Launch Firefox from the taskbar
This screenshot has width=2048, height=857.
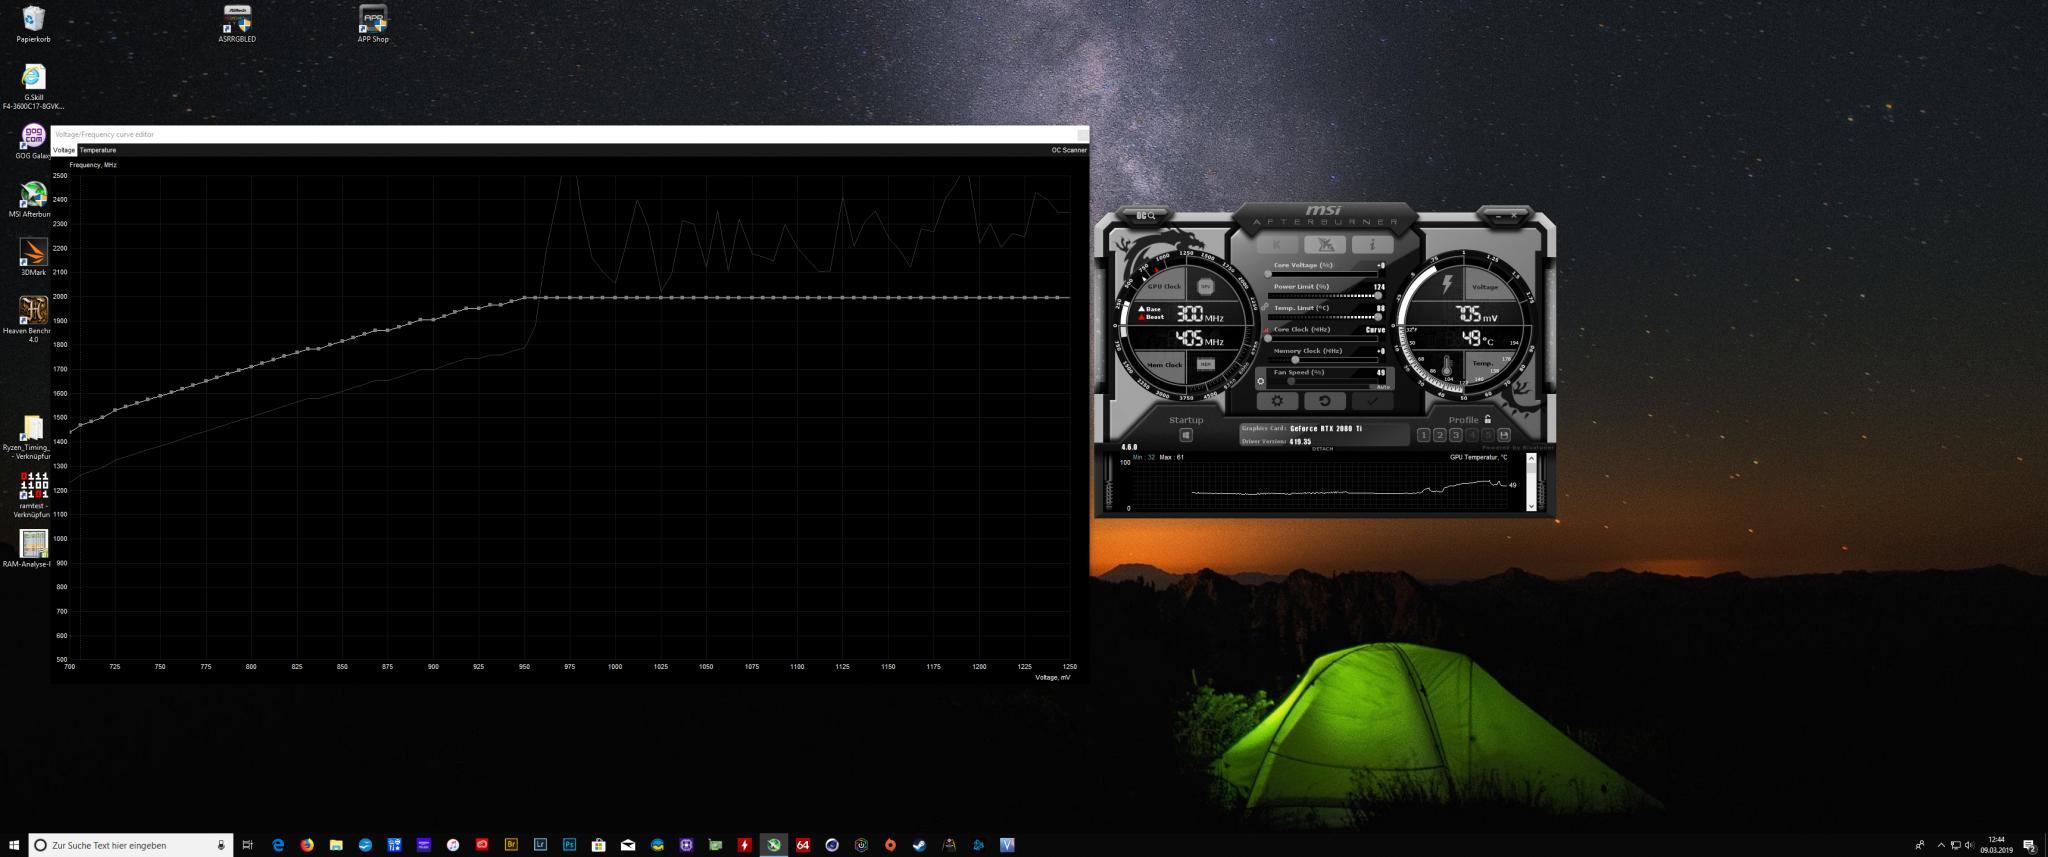(x=307, y=845)
